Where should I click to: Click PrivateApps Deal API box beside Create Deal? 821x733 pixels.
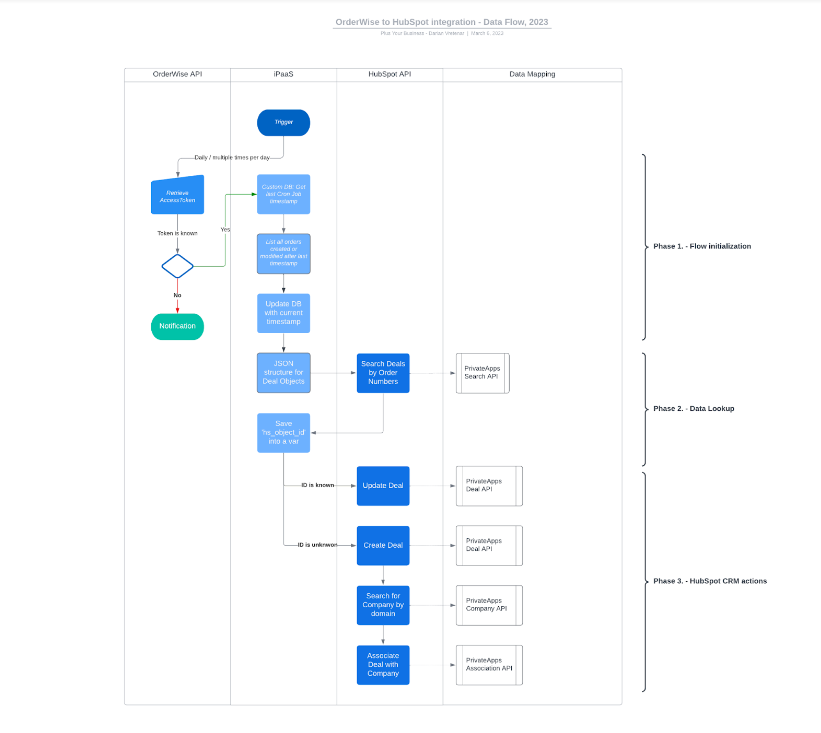(489, 546)
